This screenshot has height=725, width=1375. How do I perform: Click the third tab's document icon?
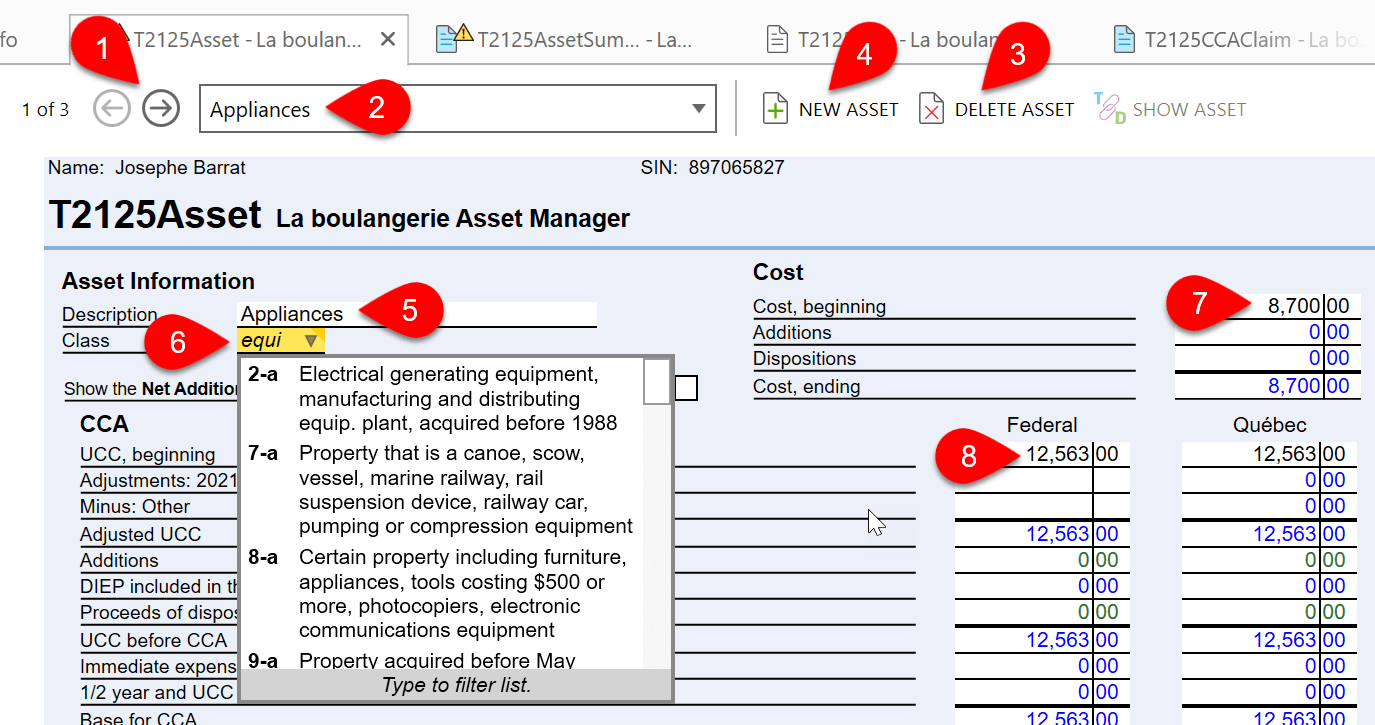pos(777,40)
